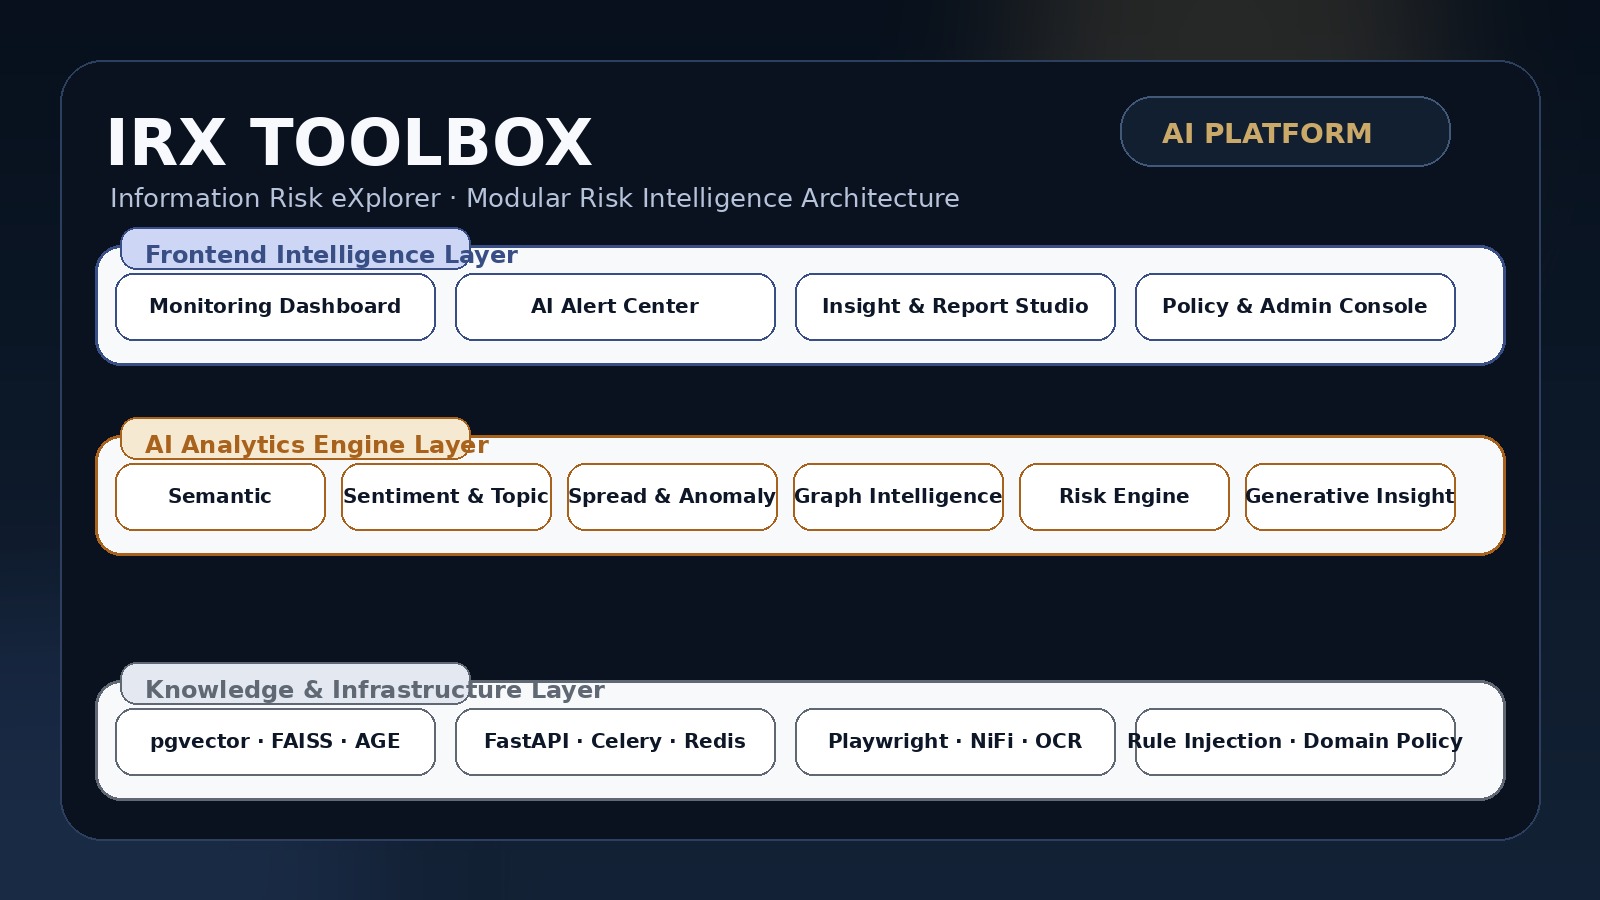The width and height of the screenshot is (1600, 900).
Task: Click the Spread & Anomaly engine
Action: 672,496
